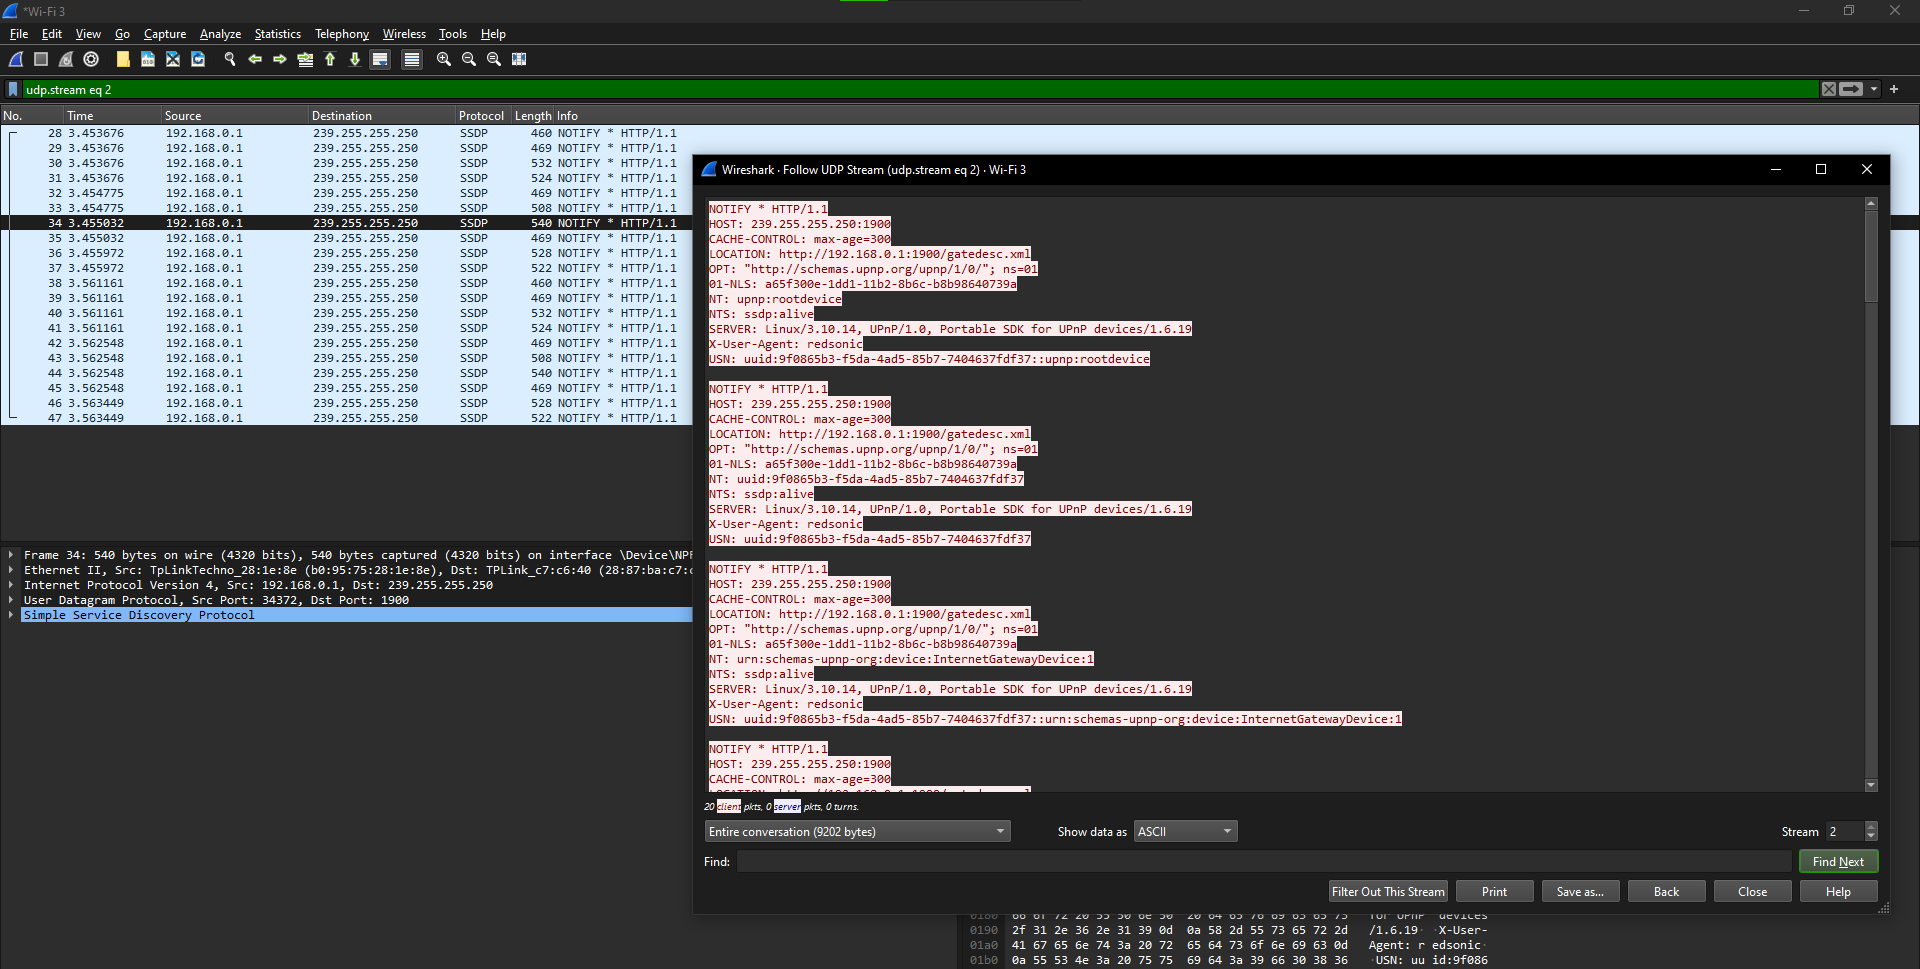Sort by the Destination column header
This screenshot has height=969, width=1920.
[381, 116]
